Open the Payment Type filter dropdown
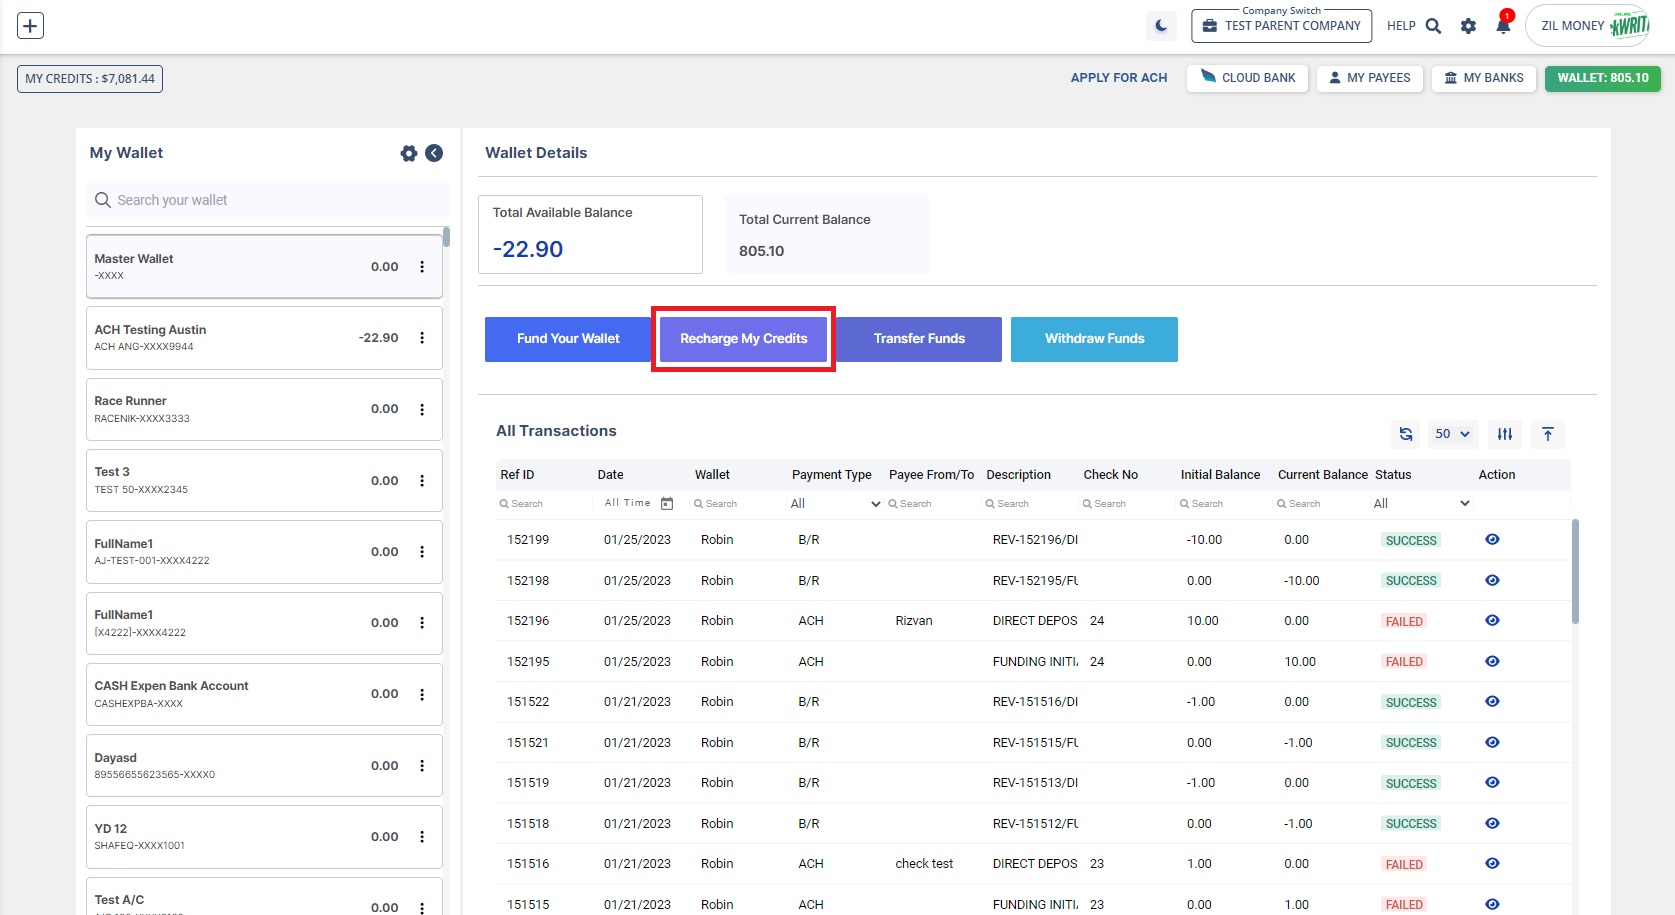This screenshot has height=915, width=1675. [x=835, y=504]
